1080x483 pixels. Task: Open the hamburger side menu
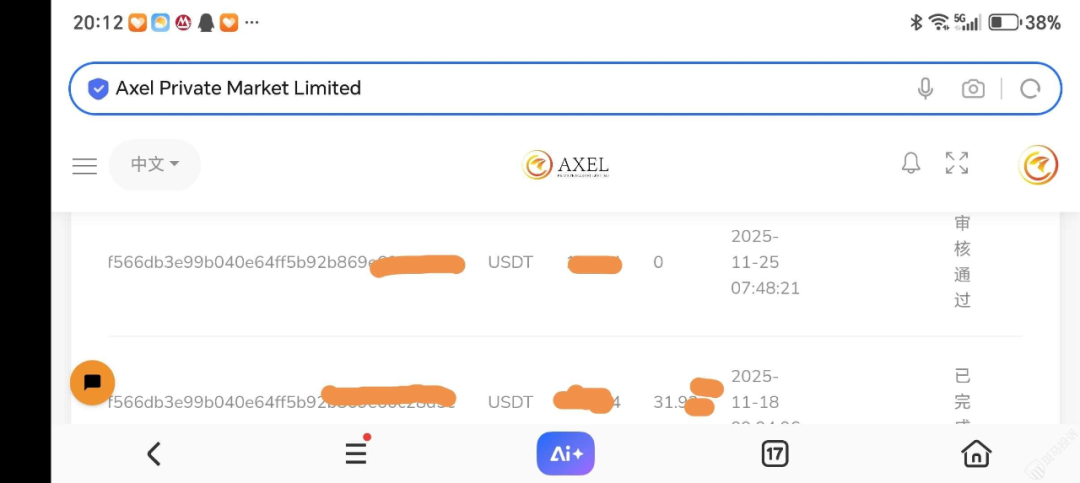coord(85,166)
